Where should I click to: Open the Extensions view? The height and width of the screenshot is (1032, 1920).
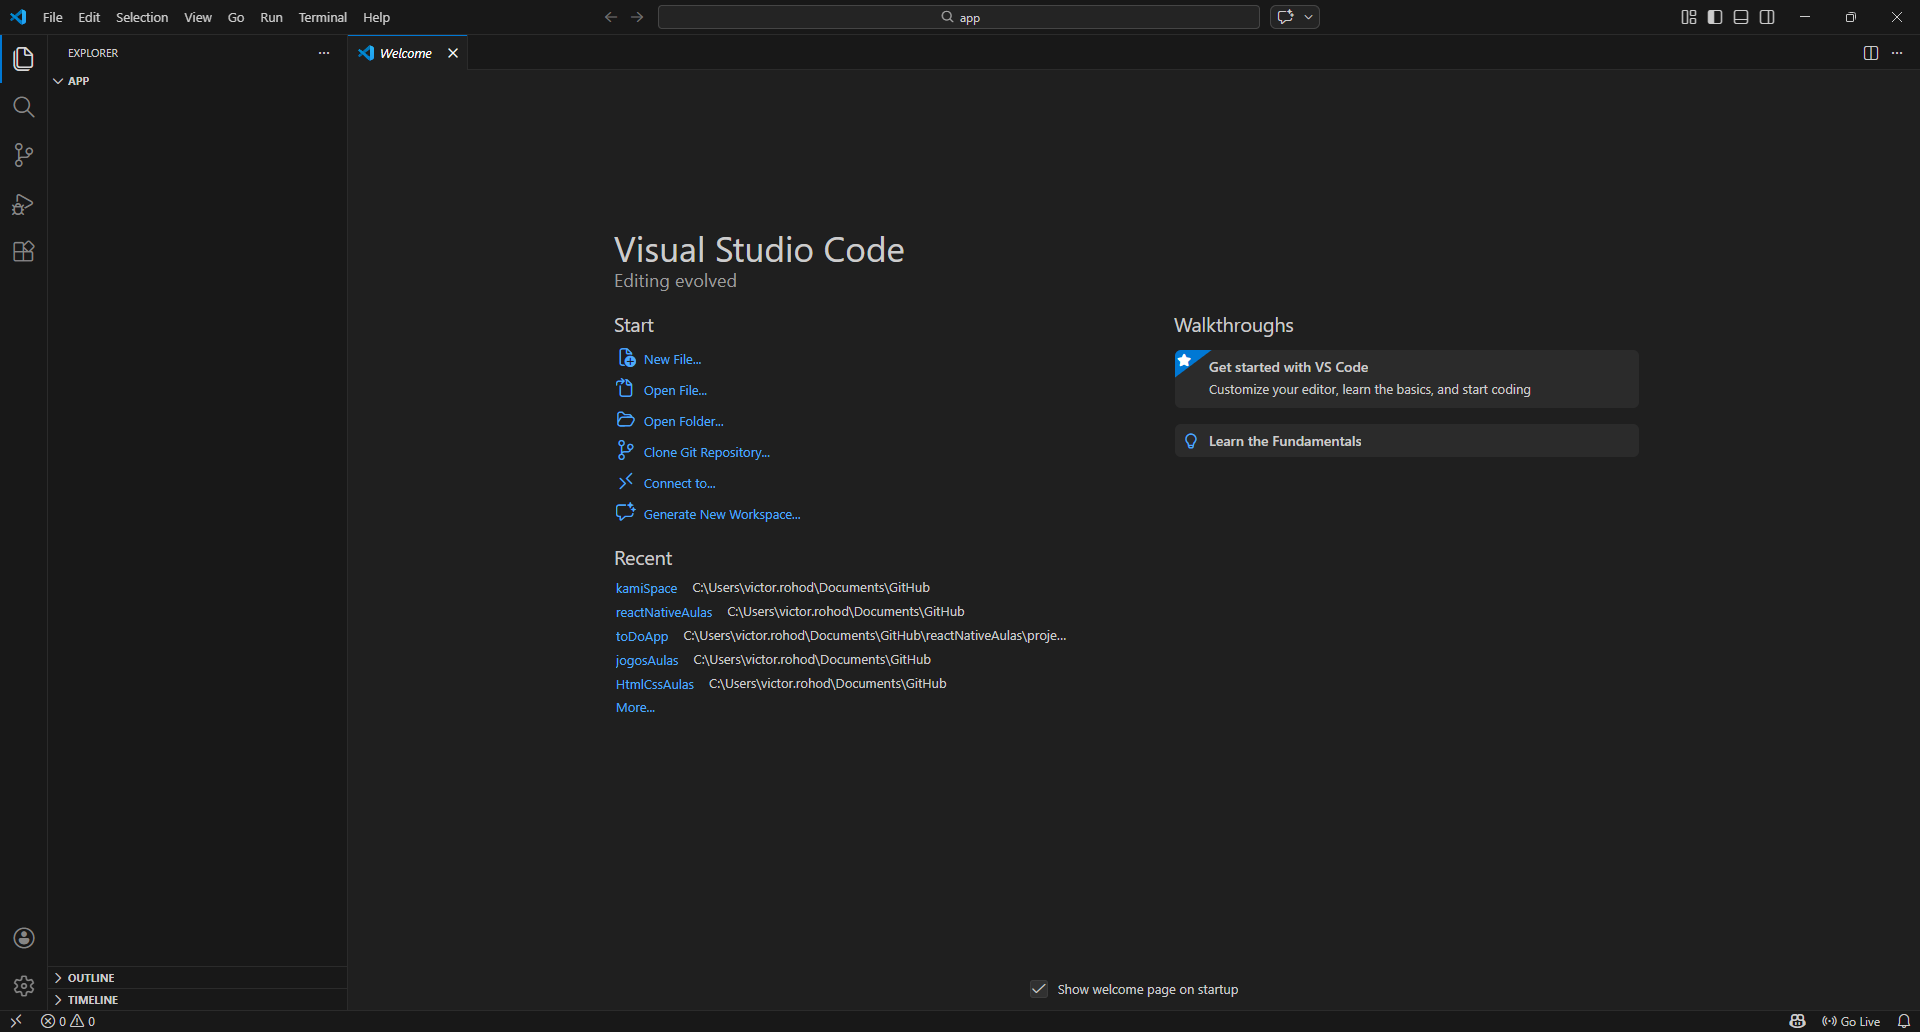24,252
